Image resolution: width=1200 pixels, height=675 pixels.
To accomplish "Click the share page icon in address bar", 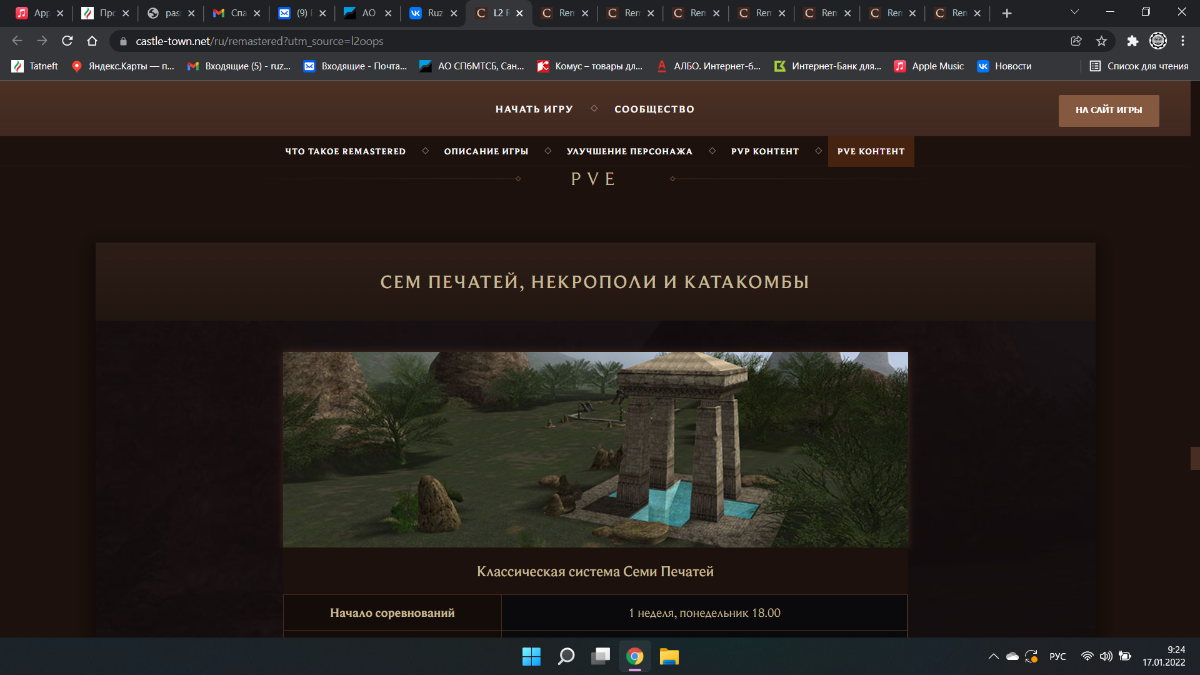I will (1076, 41).
